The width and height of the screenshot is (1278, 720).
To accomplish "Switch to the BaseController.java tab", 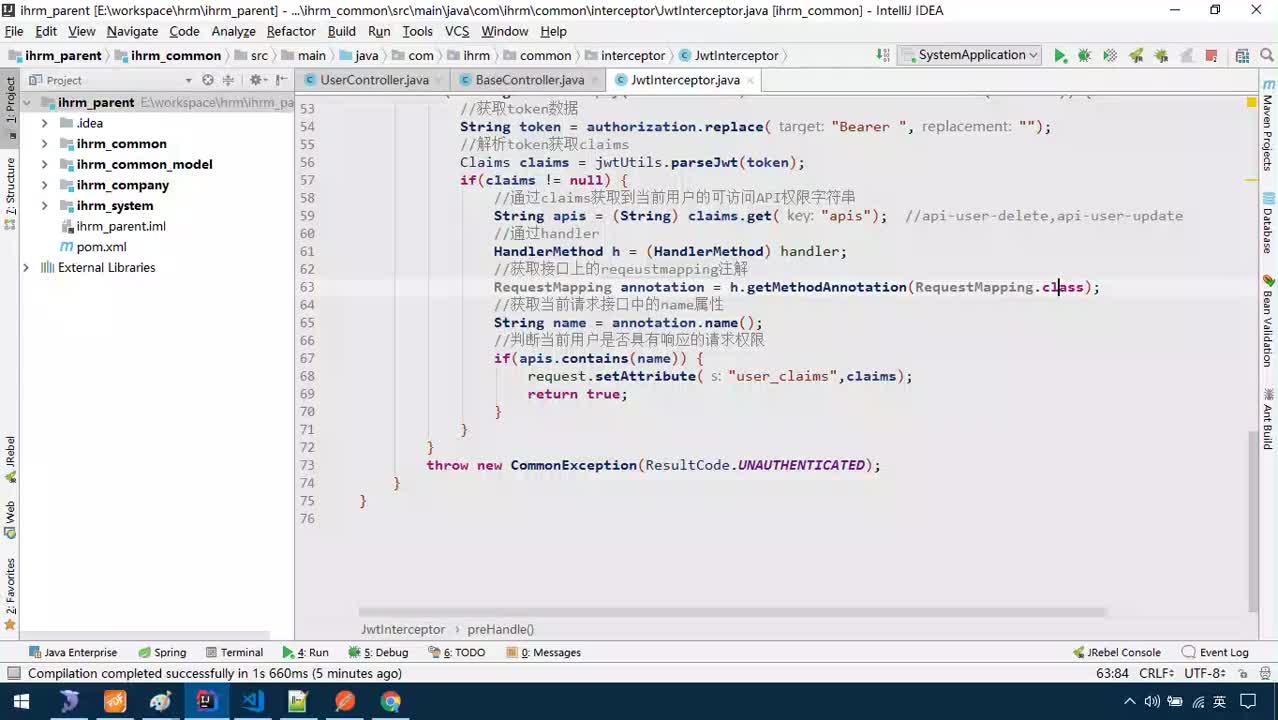I will (x=530, y=80).
